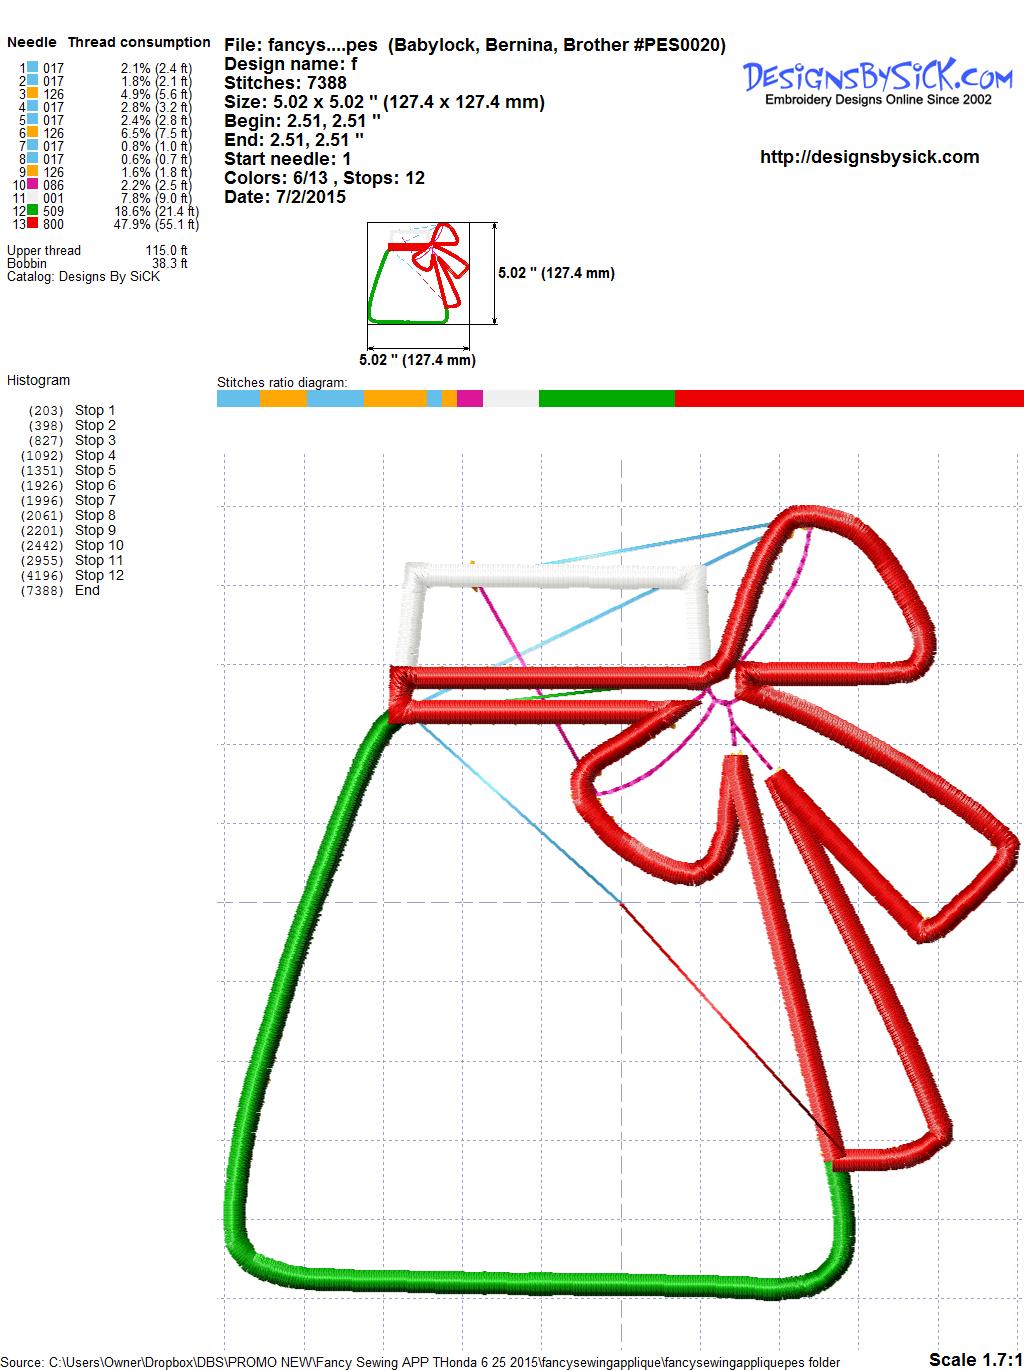The height and width of the screenshot is (1370, 1024).
Task: Select the green swatch for needle 12
Action: (33, 211)
